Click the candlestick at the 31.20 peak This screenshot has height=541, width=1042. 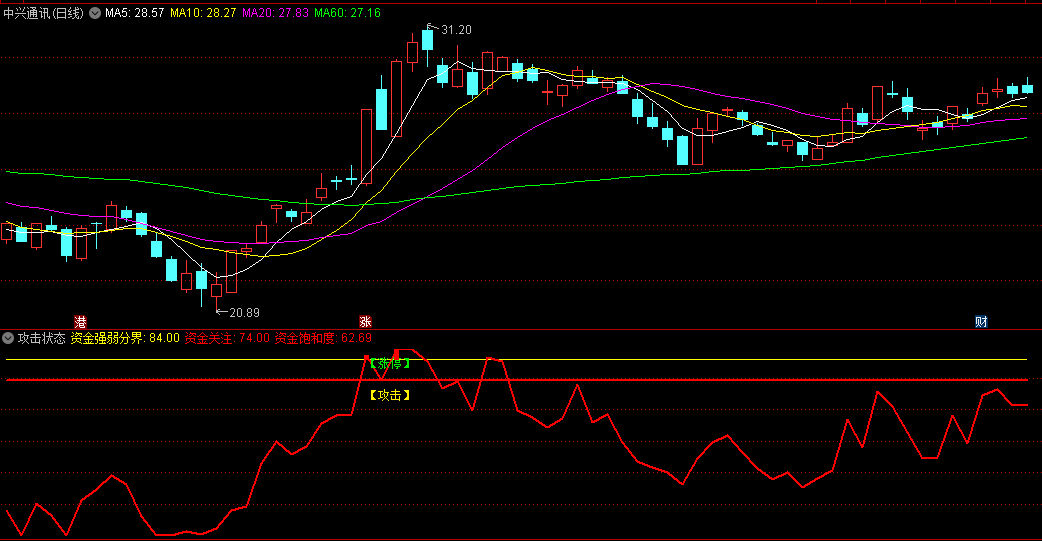point(427,42)
